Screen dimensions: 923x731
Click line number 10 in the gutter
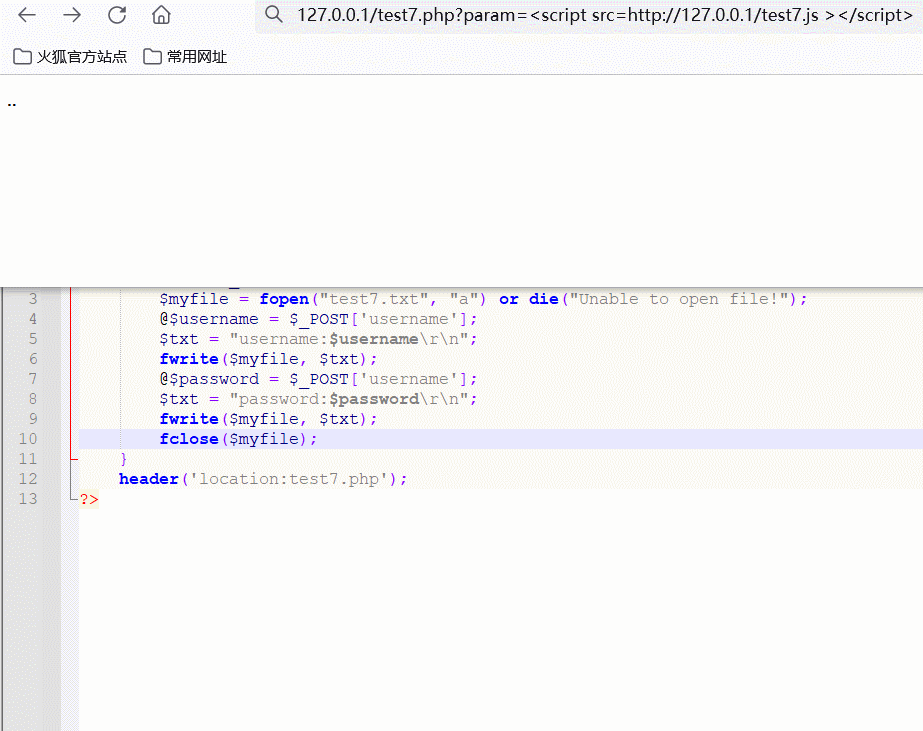pyautogui.click(x=28, y=439)
